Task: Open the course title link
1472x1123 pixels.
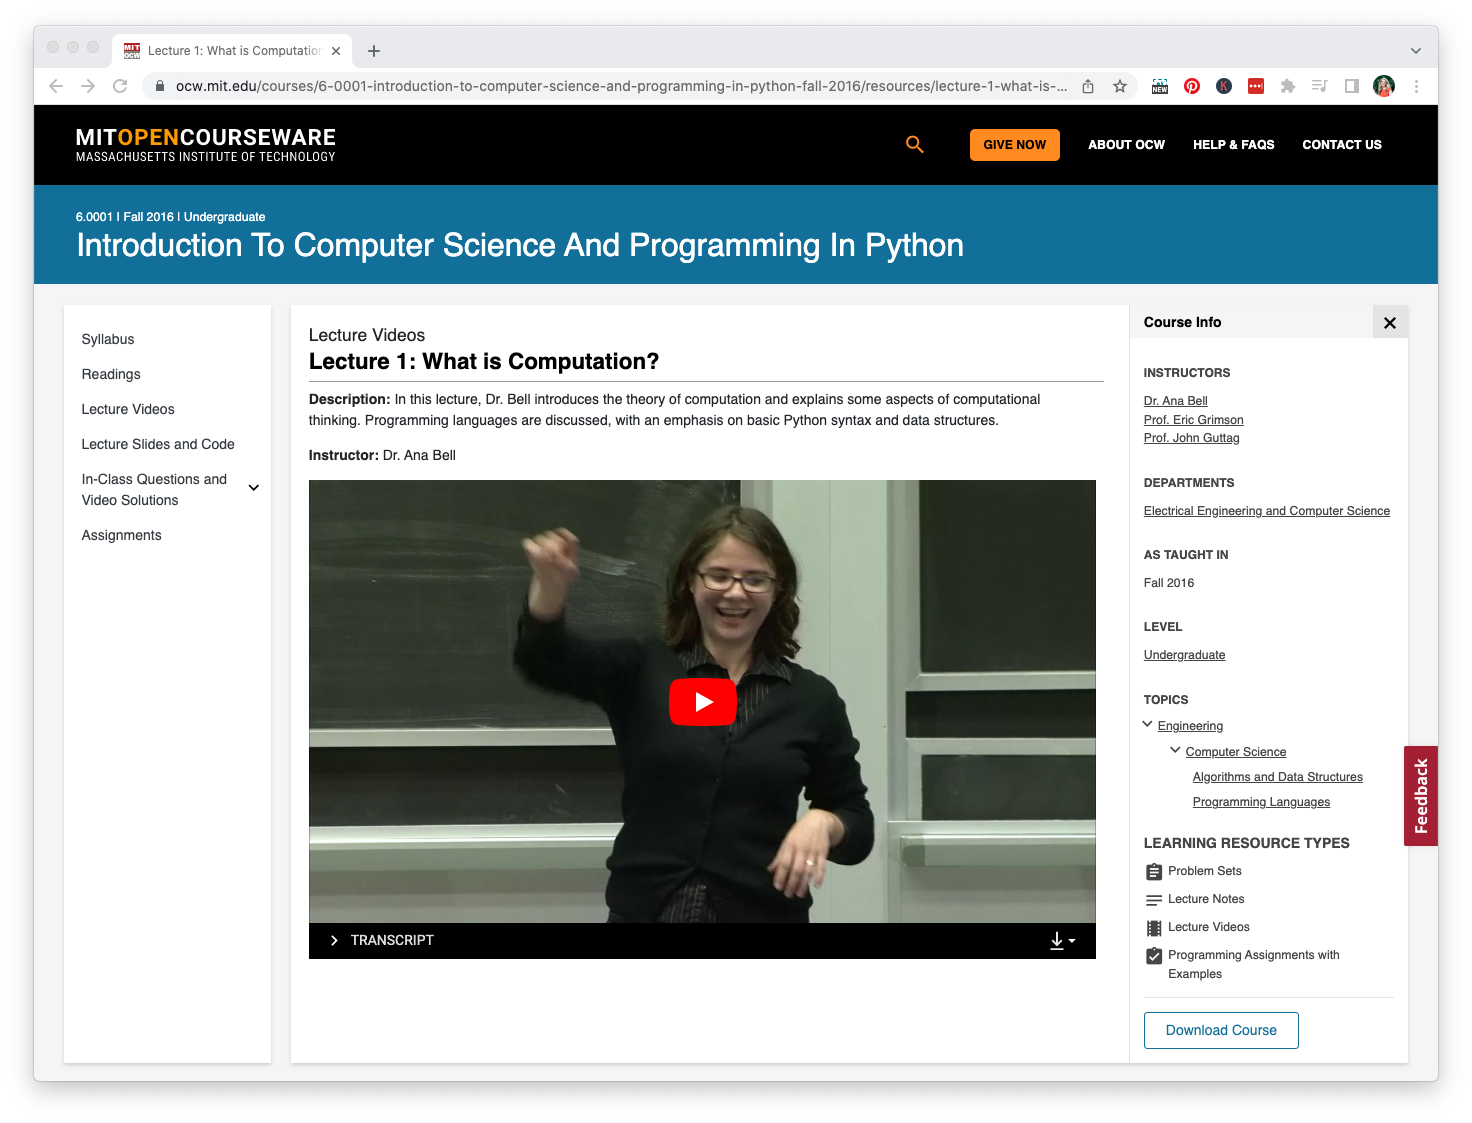Action: (x=520, y=246)
